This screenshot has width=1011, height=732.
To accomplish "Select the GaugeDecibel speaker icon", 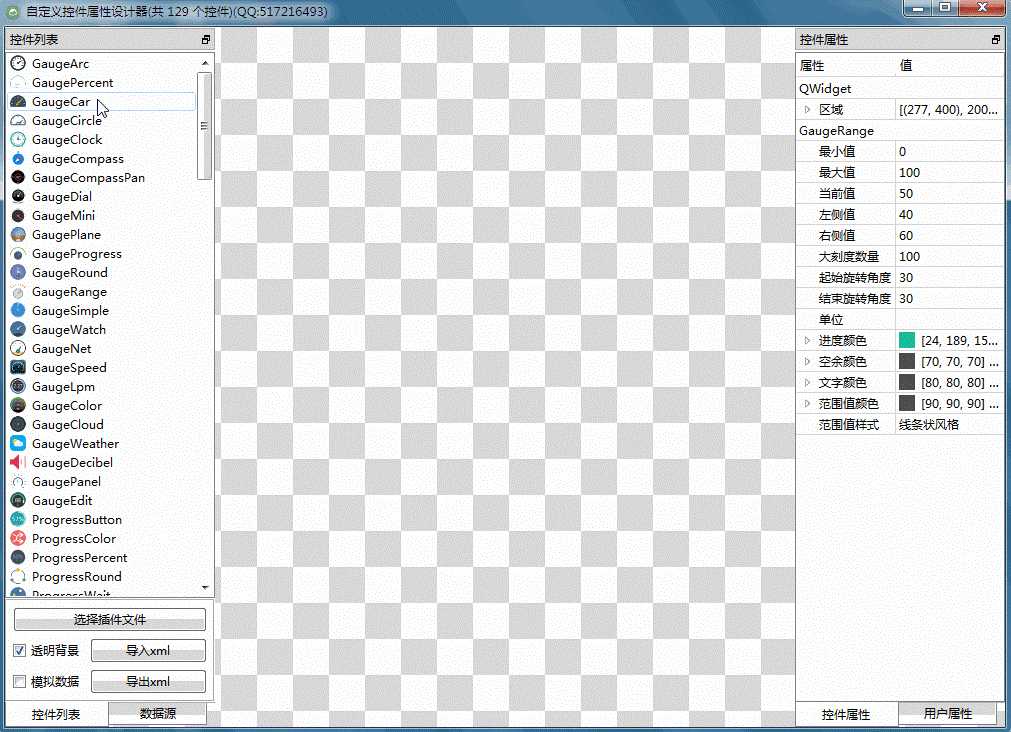I will pos(18,462).
